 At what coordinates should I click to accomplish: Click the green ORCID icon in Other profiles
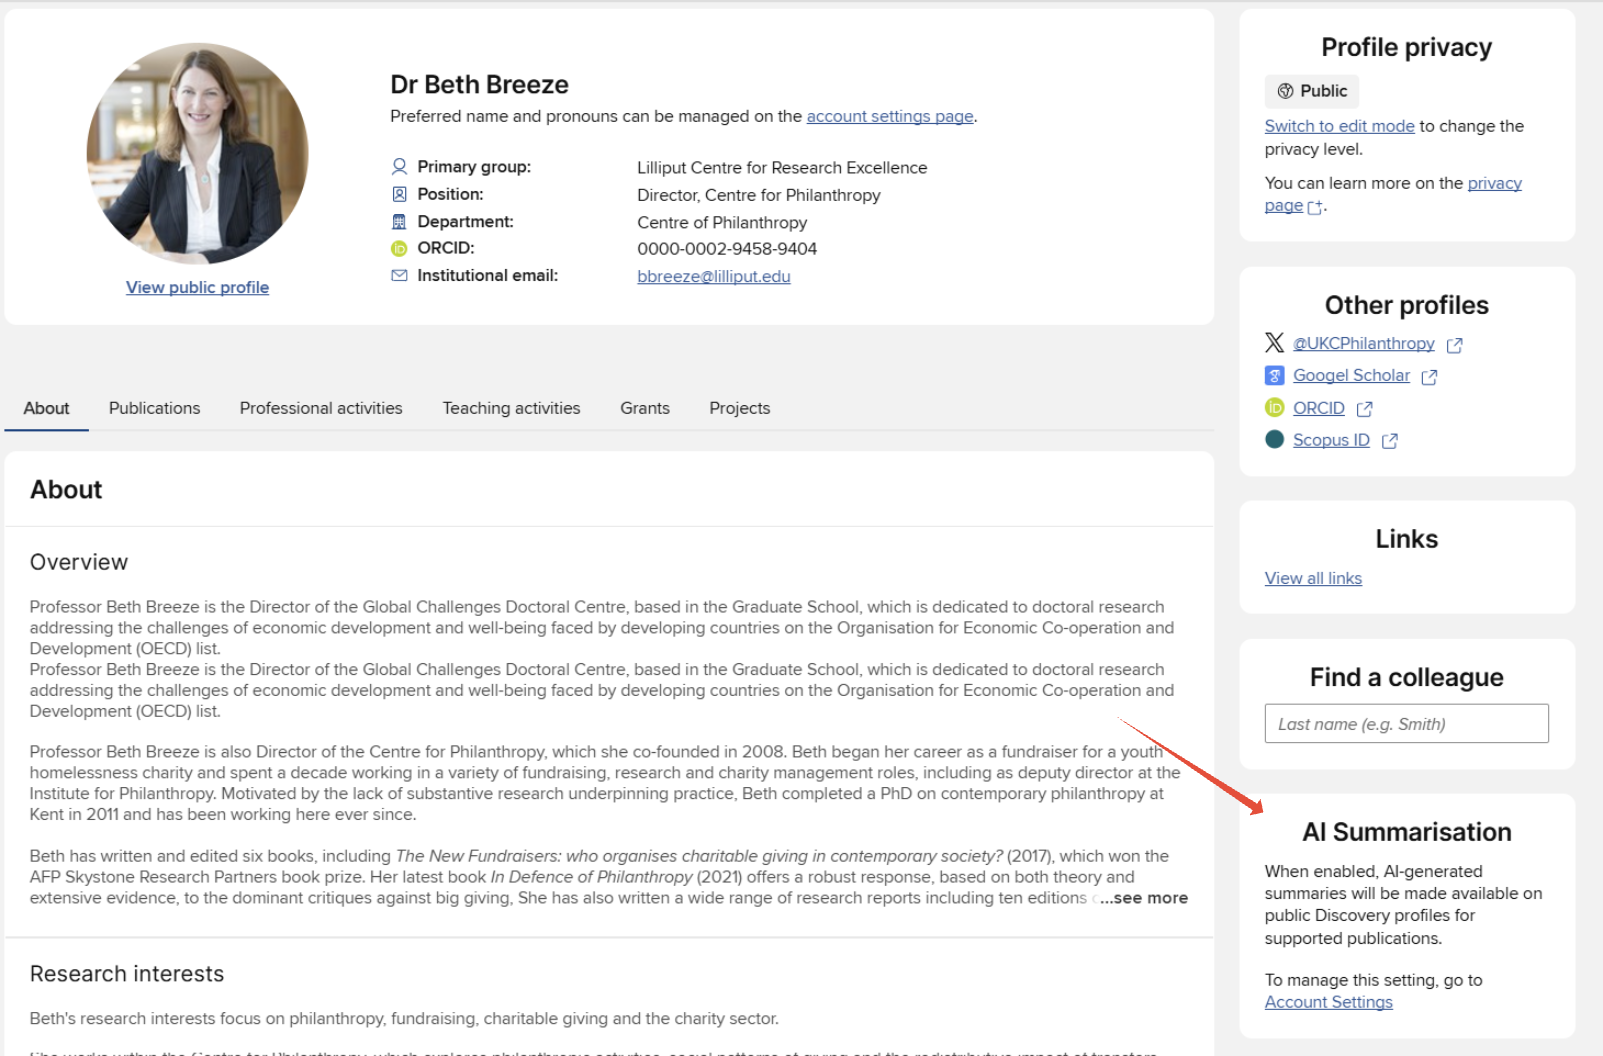[1274, 408]
